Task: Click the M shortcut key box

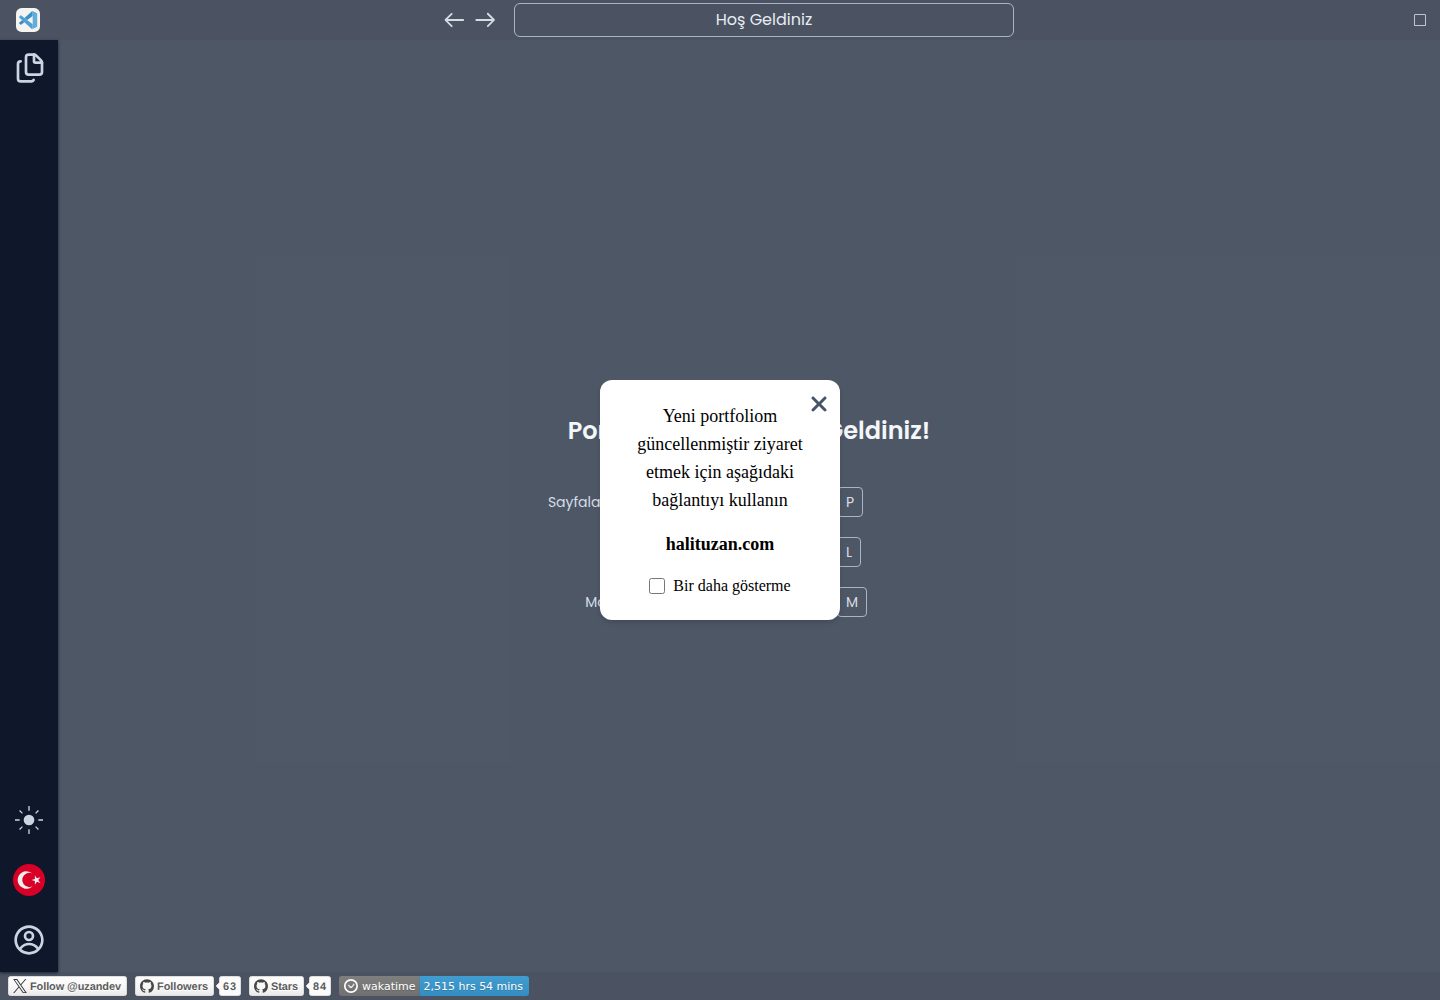Action: (852, 602)
